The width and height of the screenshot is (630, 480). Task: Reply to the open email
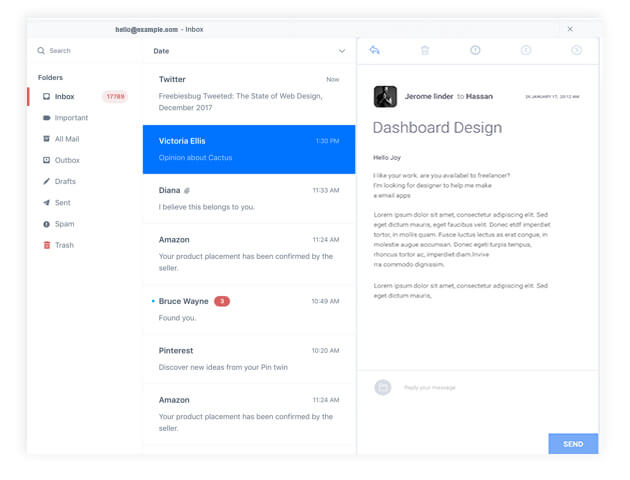[x=374, y=50]
